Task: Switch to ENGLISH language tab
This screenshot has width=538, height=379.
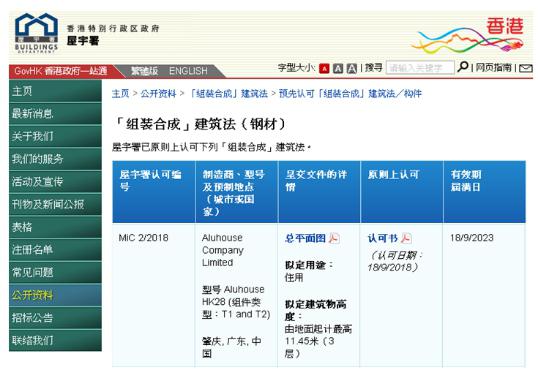Action: click(x=188, y=71)
